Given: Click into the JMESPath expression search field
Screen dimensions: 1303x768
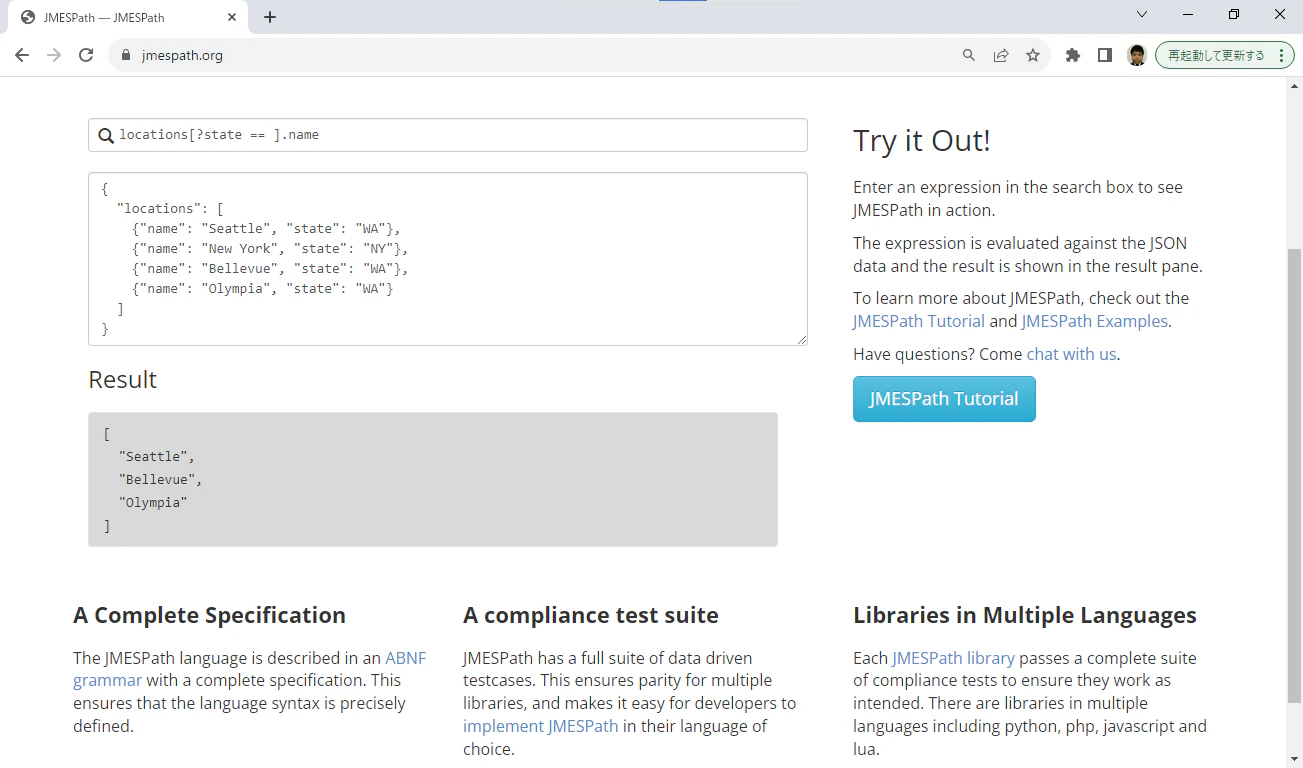Looking at the screenshot, I should pyautogui.click(x=448, y=135).
